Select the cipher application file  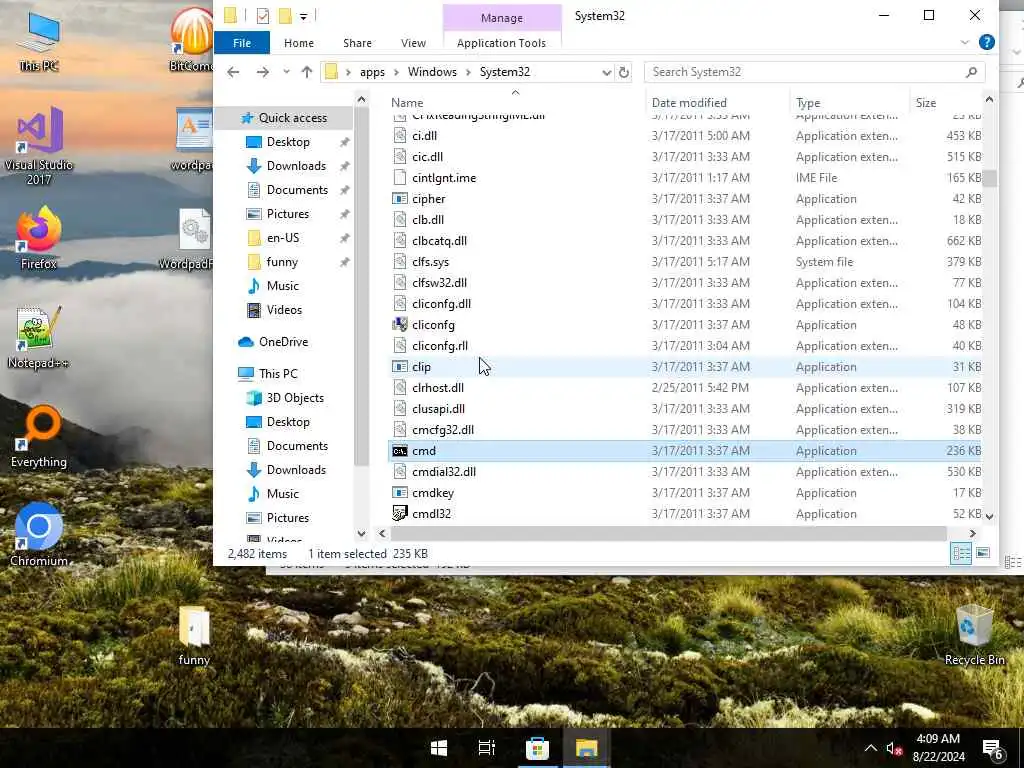(684, 199)
